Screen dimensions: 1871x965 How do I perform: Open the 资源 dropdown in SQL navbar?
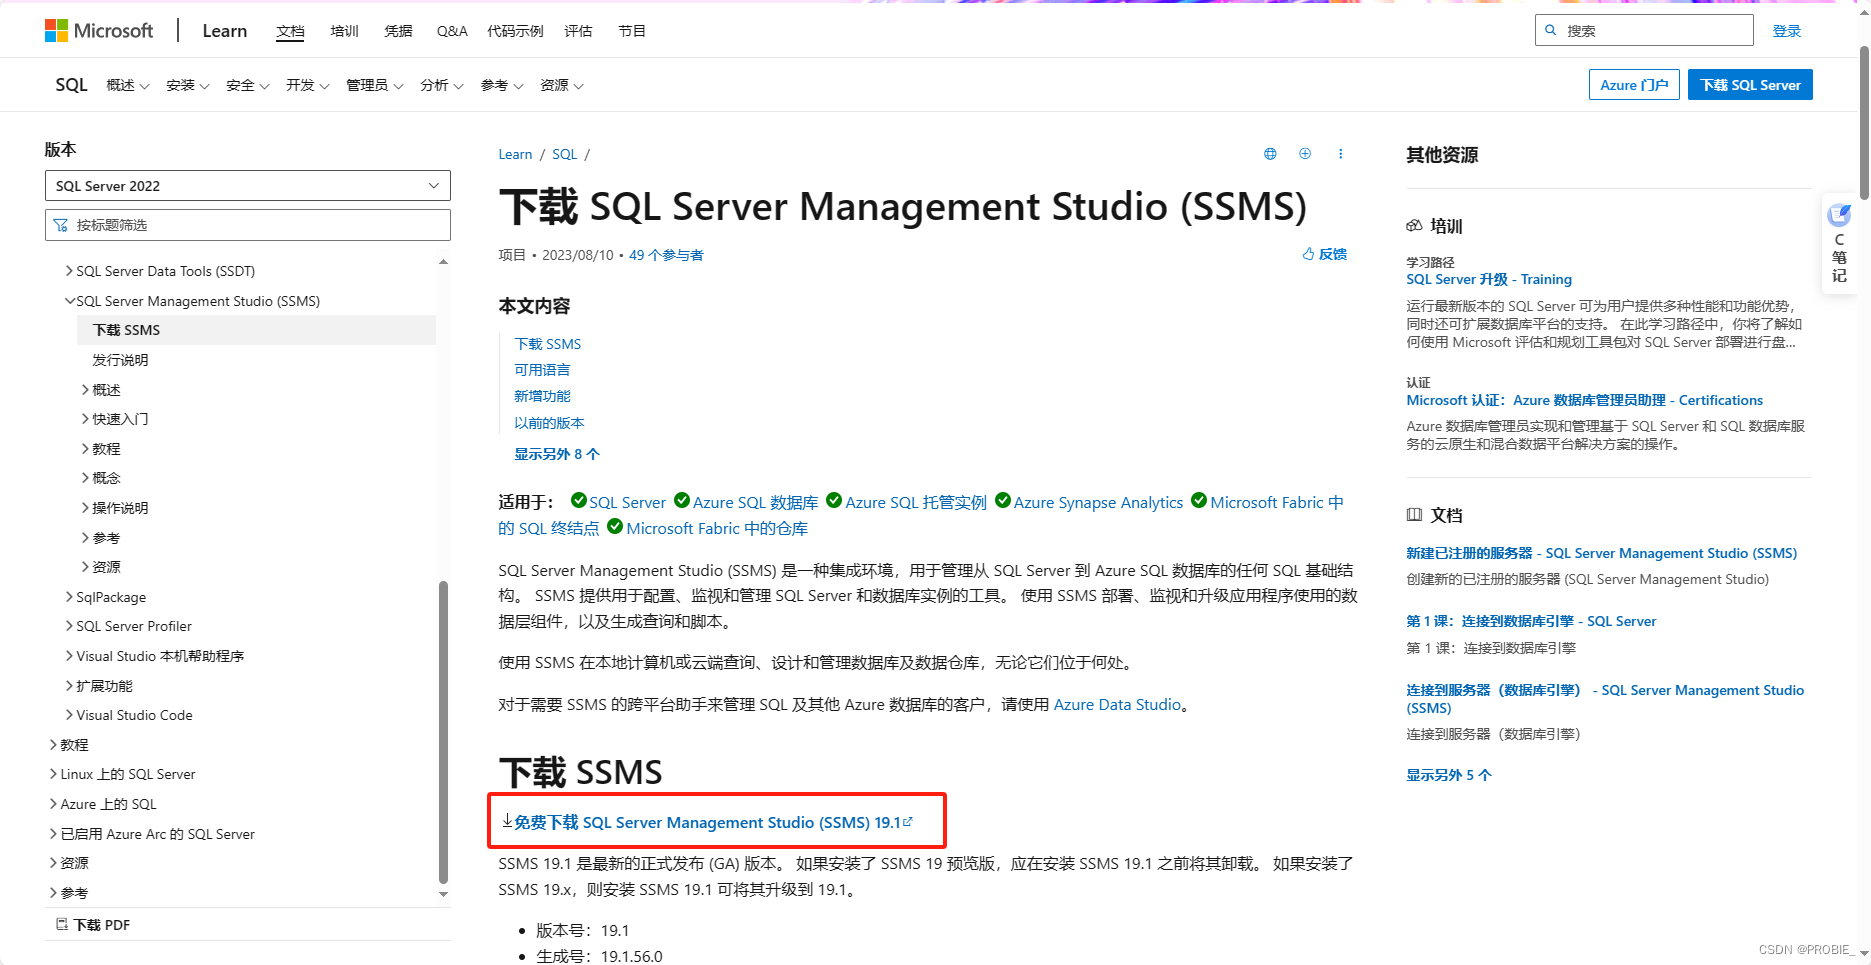(562, 85)
